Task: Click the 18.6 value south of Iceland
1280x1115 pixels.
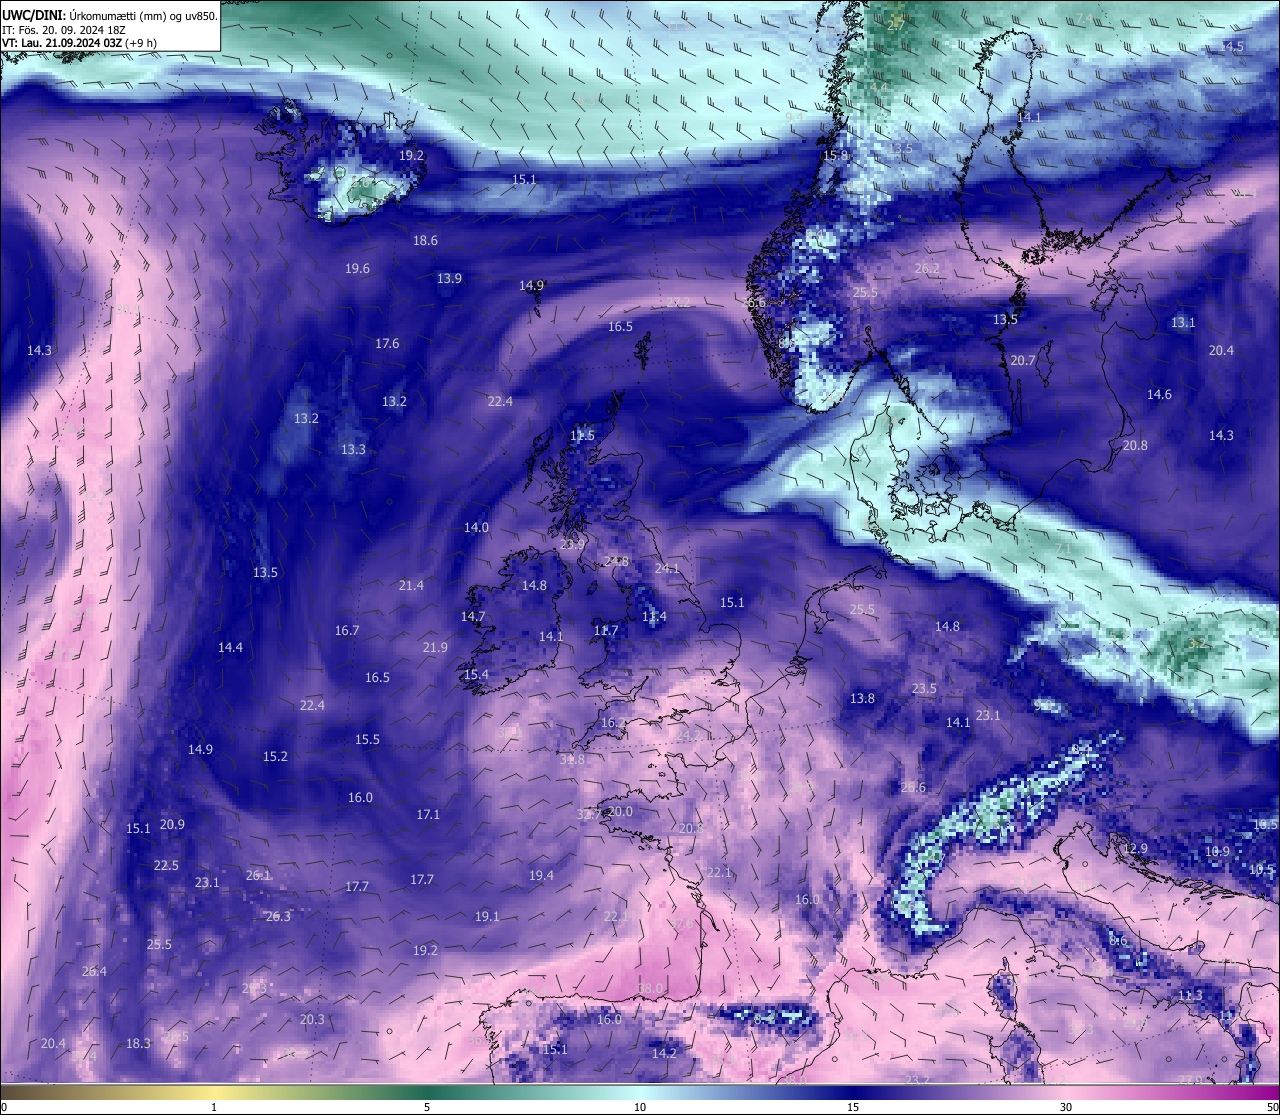Action: tap(425, 240)
